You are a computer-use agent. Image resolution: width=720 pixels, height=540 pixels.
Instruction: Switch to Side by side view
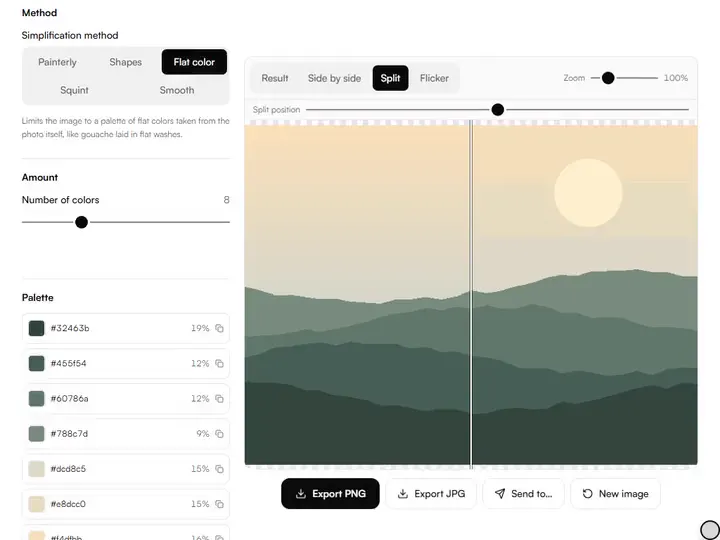pyautogui.click(x=334, y=78)
